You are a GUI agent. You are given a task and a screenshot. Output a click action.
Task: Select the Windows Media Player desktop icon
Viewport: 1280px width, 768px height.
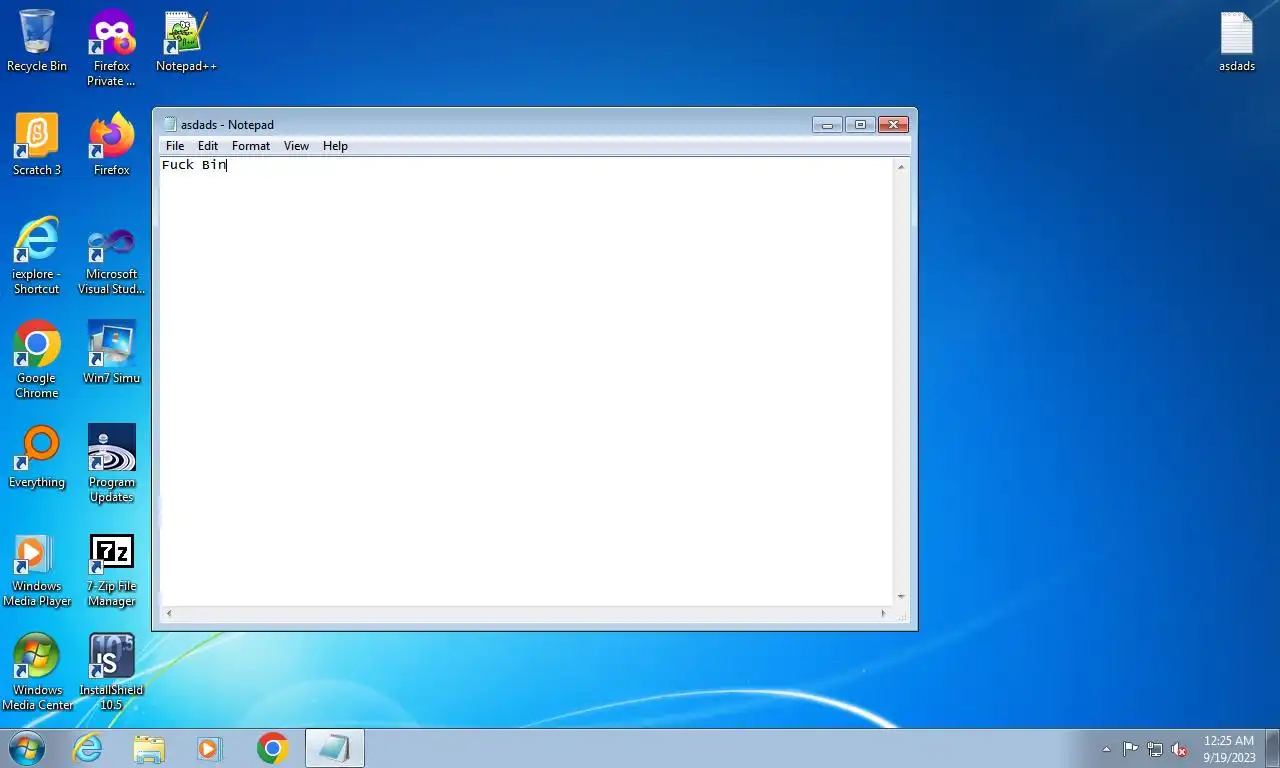point(37,568)
